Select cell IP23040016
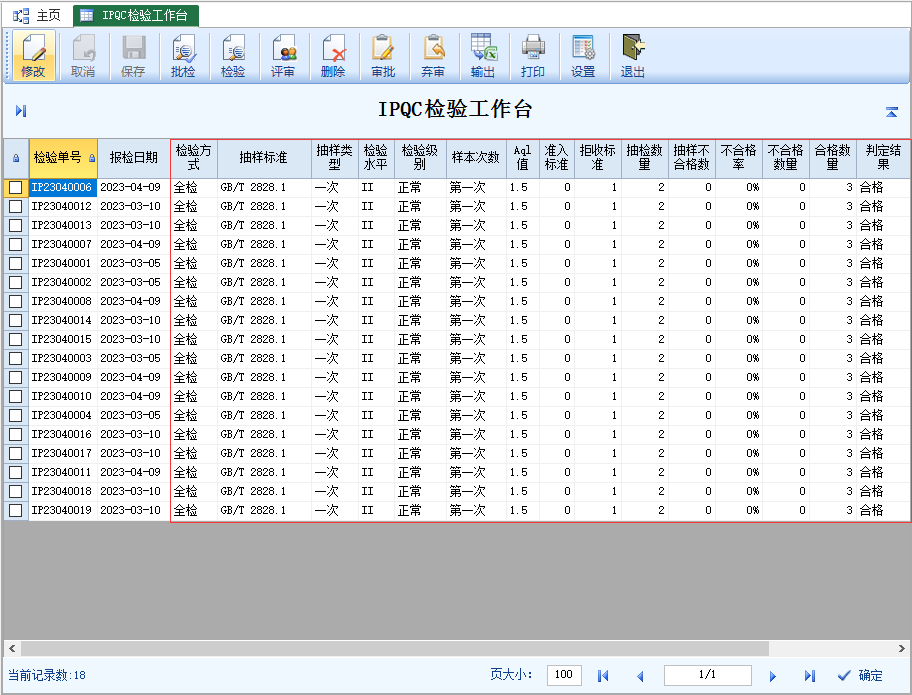The width and height of the screenshot is (912, 695). (63, 434)
